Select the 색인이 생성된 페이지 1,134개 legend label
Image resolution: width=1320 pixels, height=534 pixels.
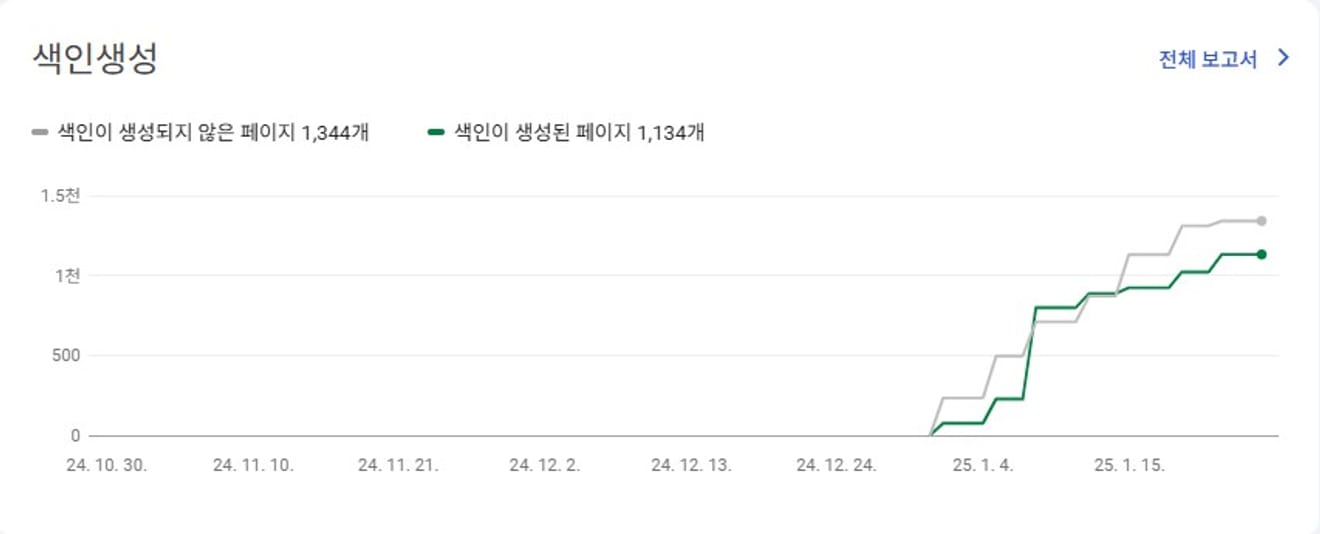pyautogui.click(x=579, y=132)
